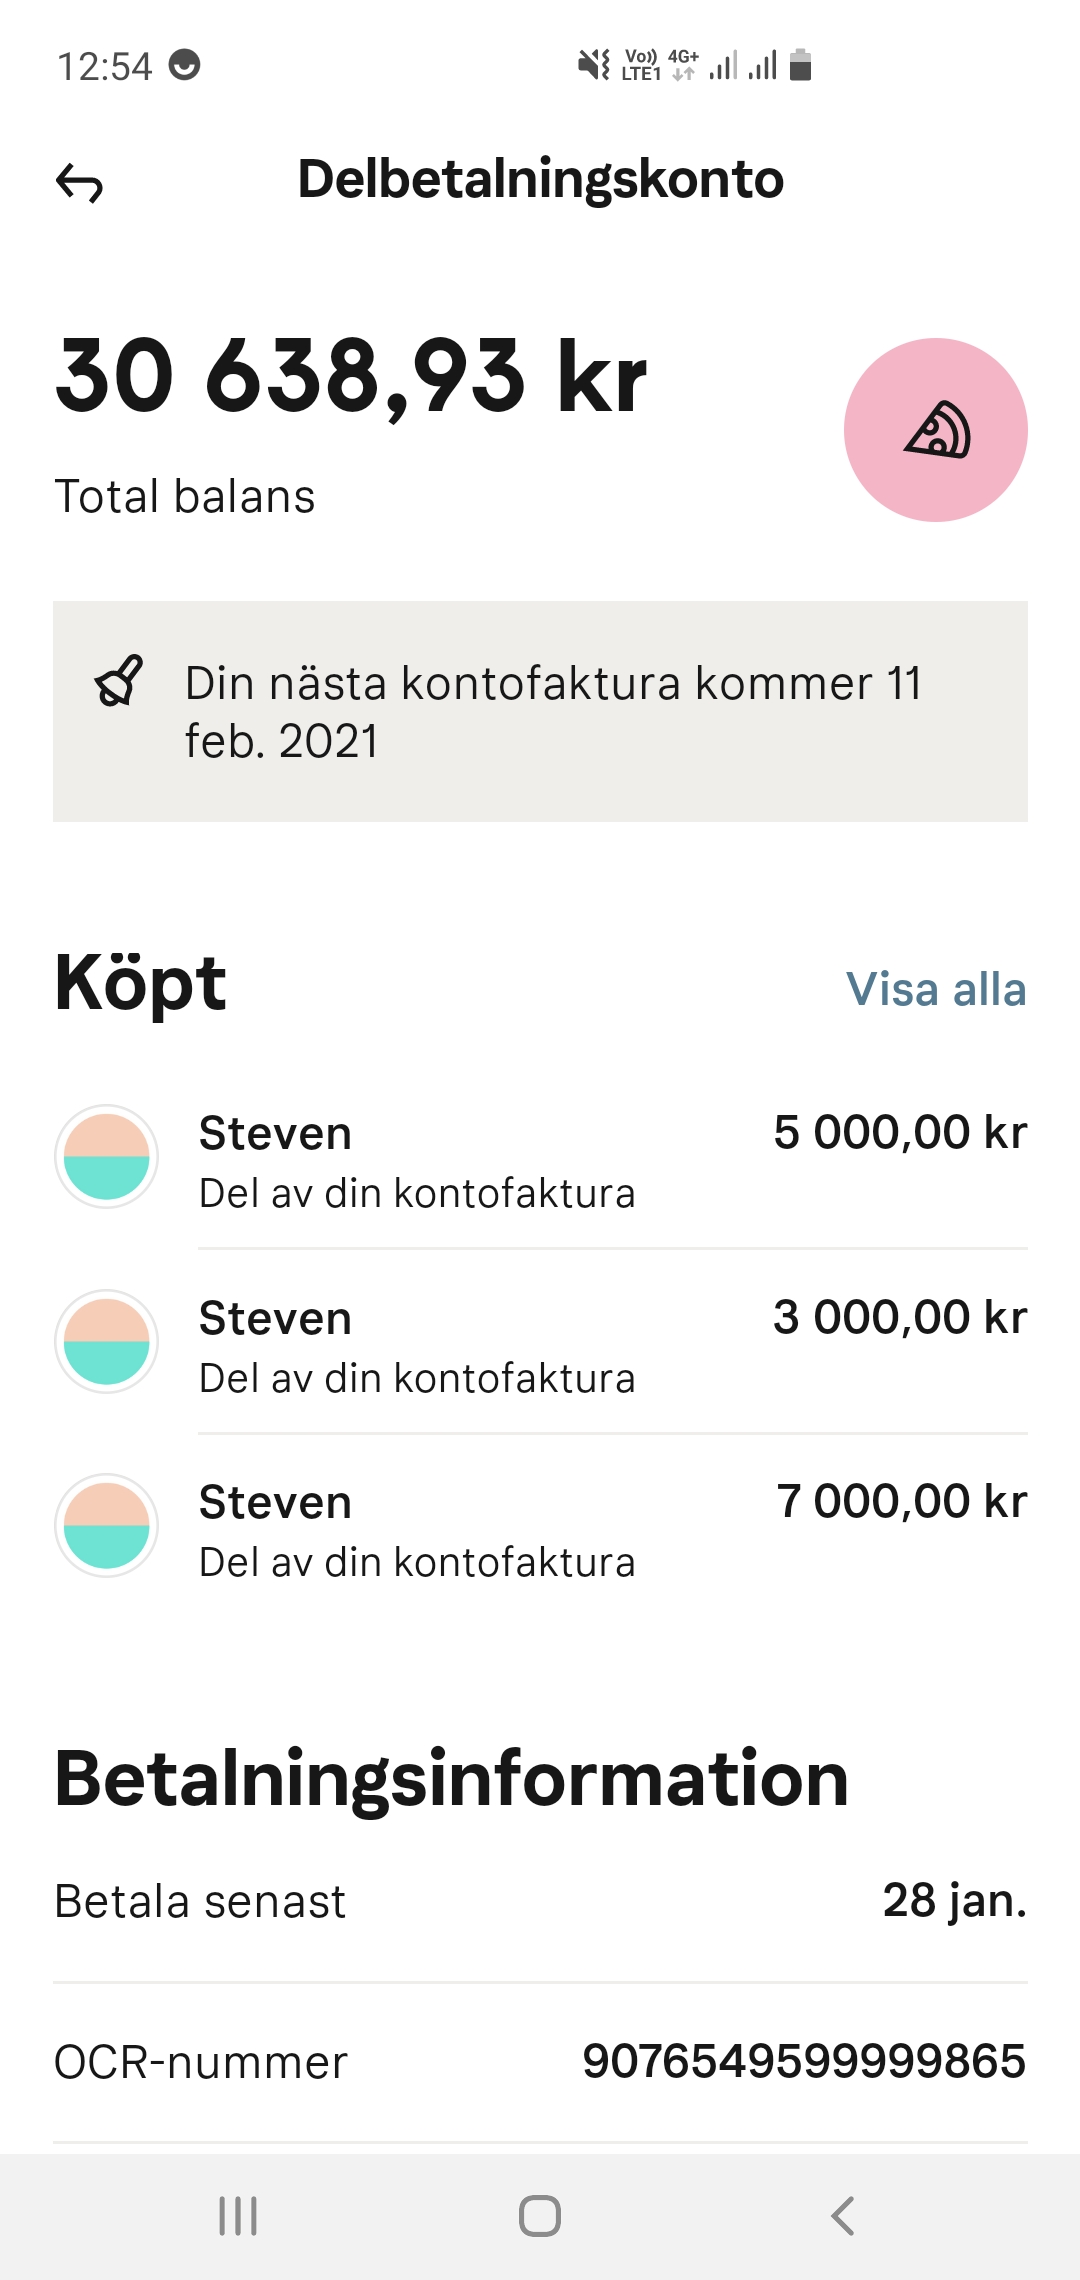The width and height of the screenshot is (1080, 2280).
Task: Tap the Delbetalningskonto page title
Action: coord(540,180)
